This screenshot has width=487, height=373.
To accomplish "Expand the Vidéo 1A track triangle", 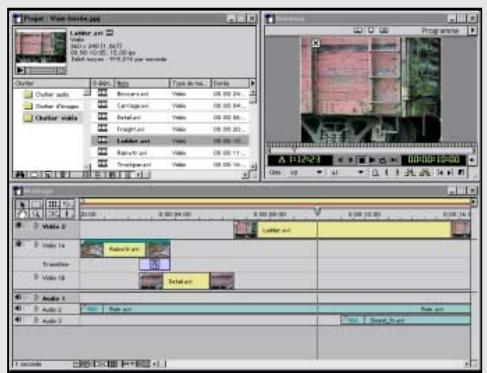I will [x=36, y=245].
